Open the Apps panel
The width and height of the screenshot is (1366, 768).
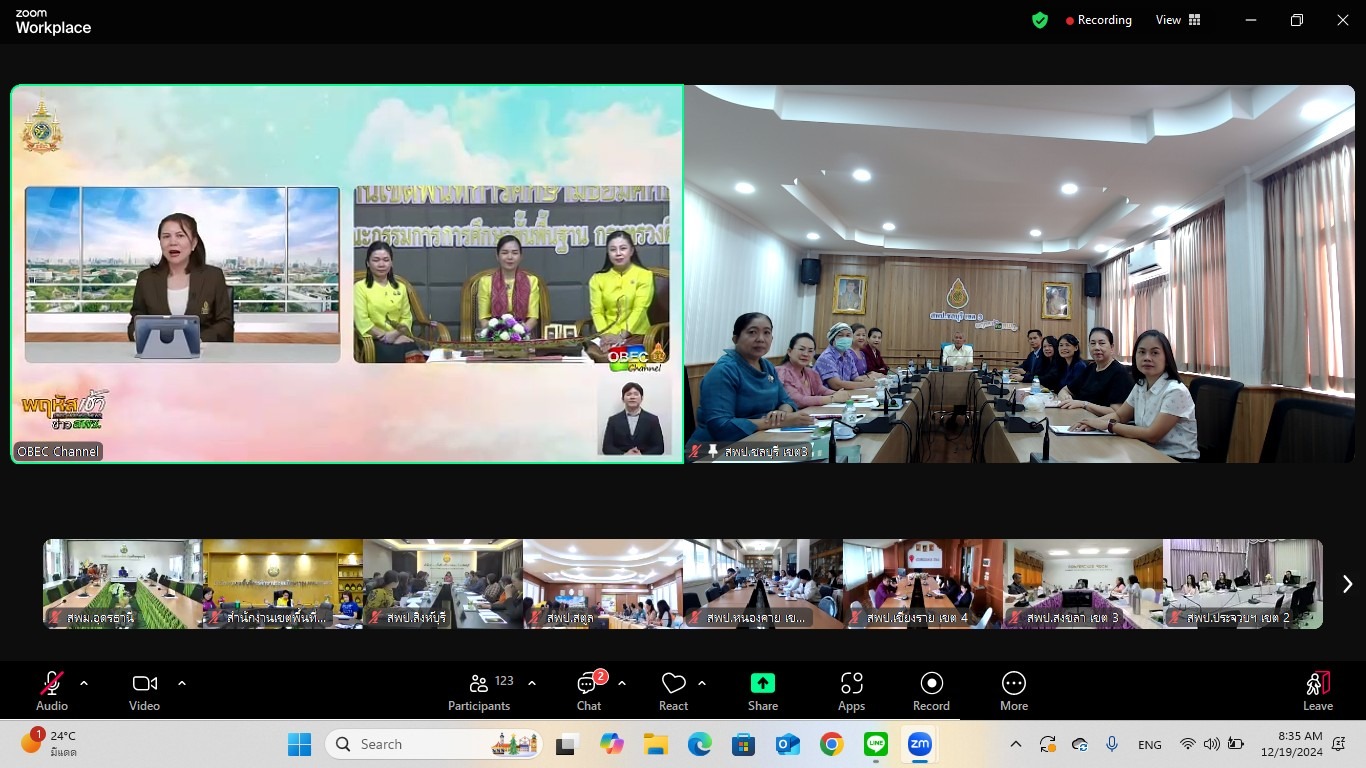[x=851, y=690]
